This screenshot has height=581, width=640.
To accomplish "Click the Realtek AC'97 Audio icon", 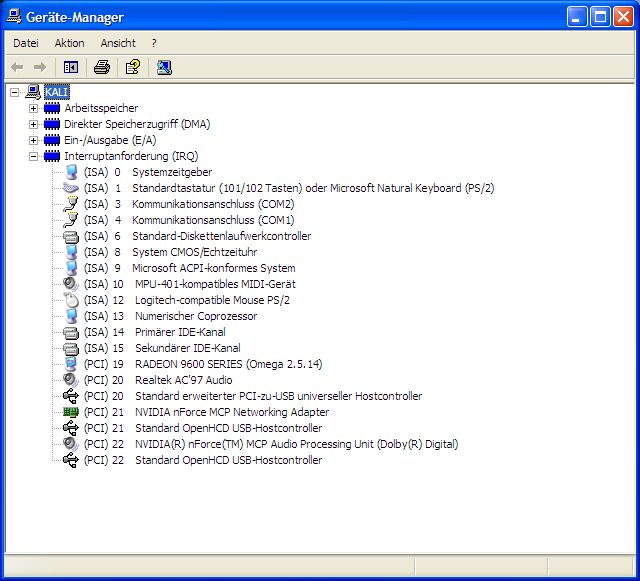I will pos(71,380).
